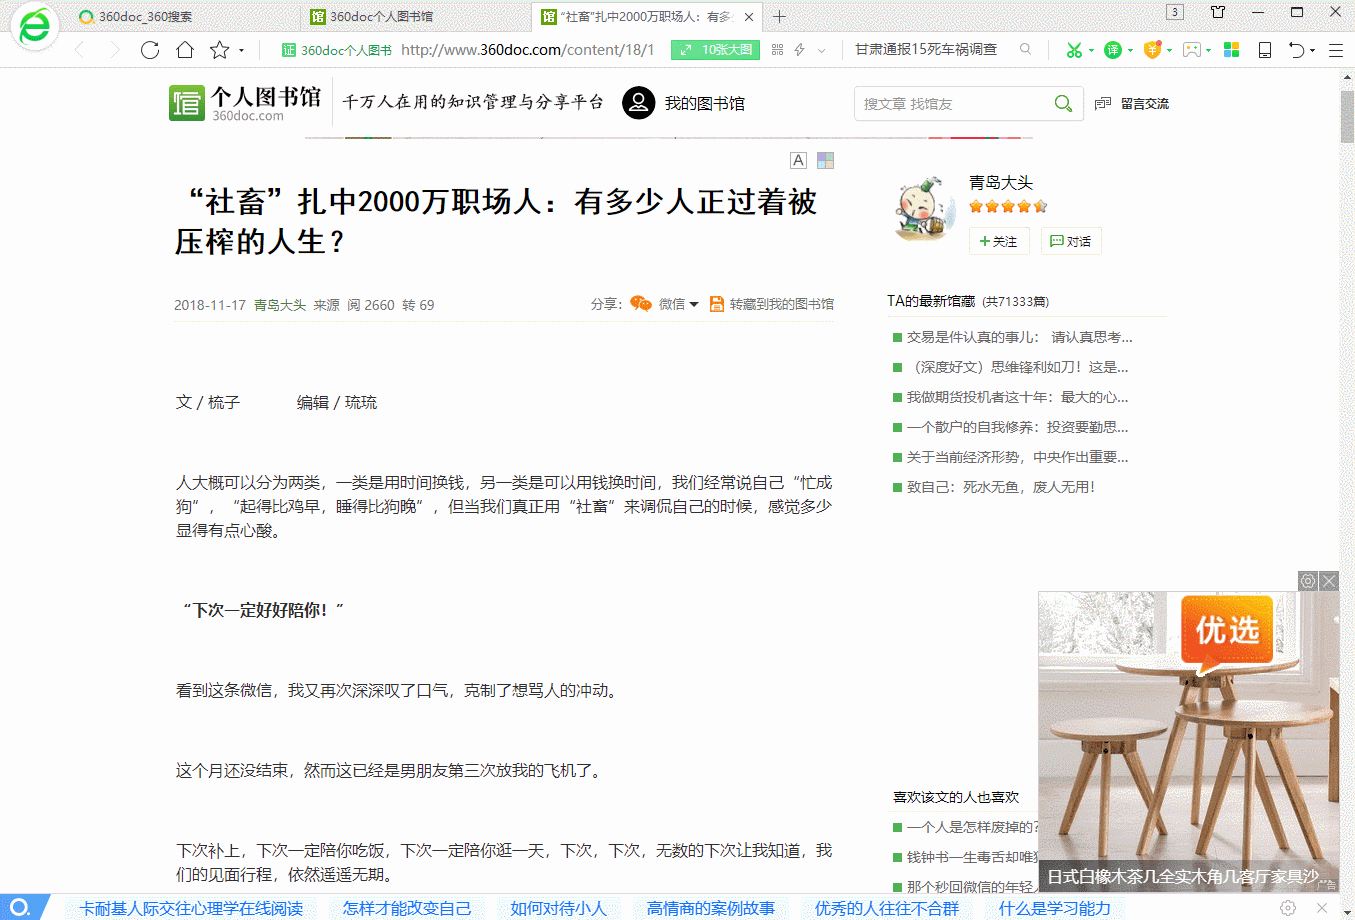
Task: Select the page background color swatch icon
Action: coord(825,160)
